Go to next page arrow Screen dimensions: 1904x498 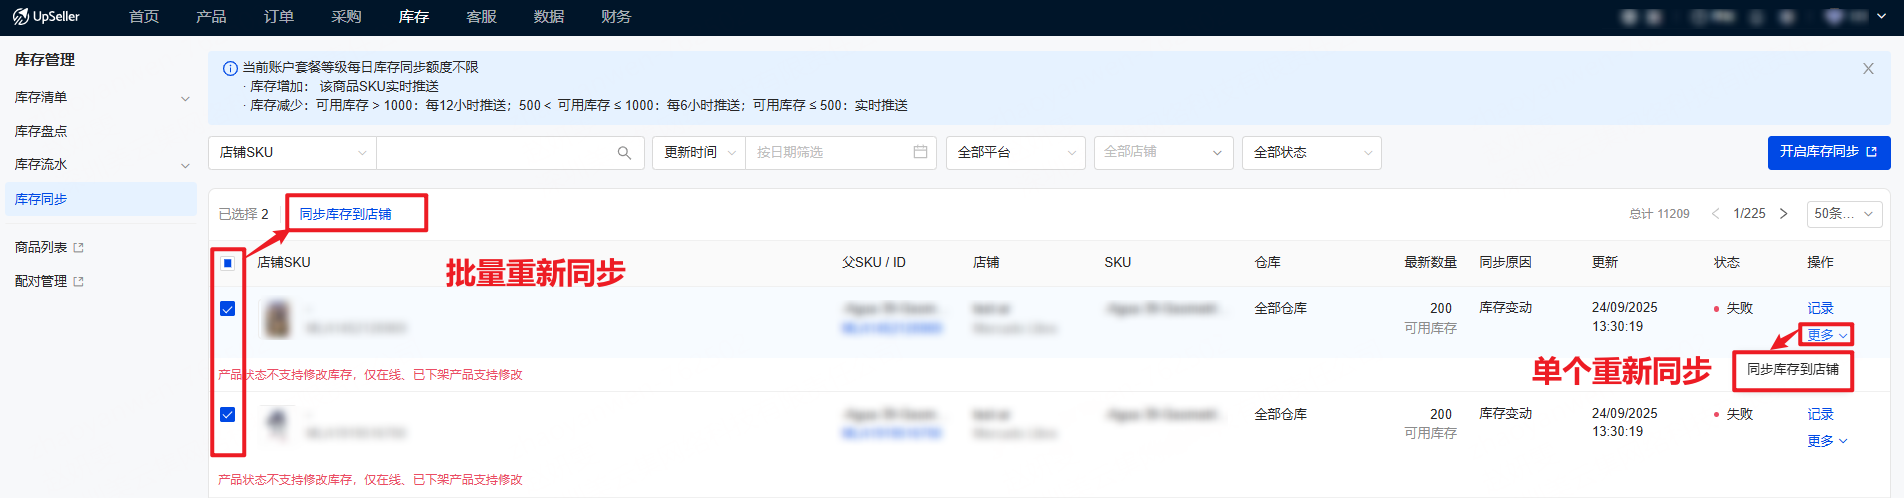coord(1783,214)
